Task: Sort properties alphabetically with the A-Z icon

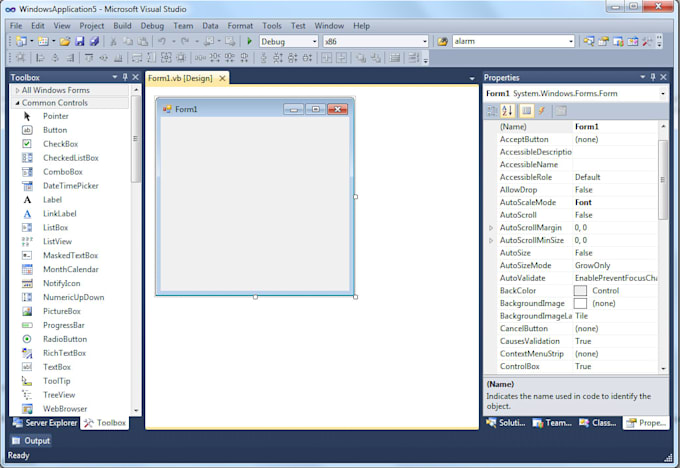Action: [509, 111]
